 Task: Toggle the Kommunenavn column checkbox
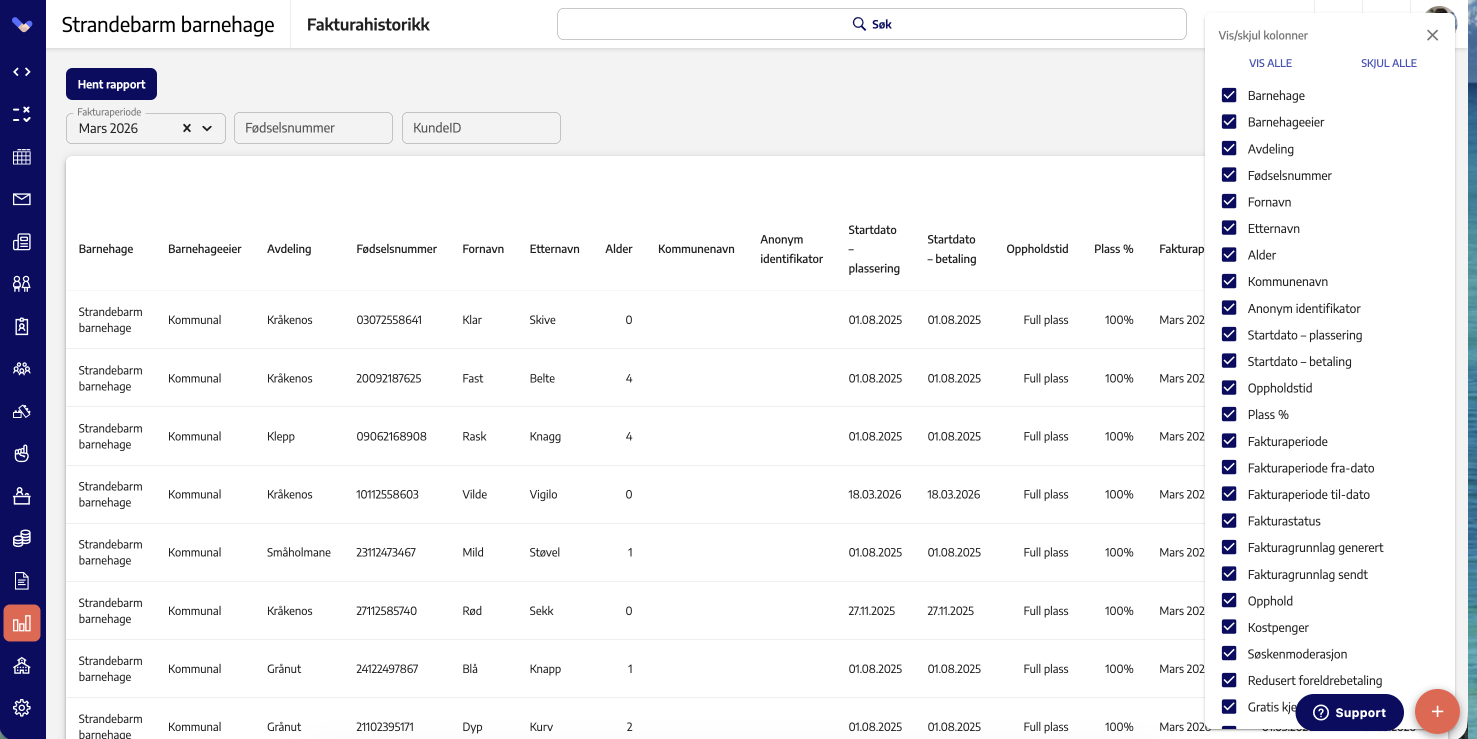1229,281
